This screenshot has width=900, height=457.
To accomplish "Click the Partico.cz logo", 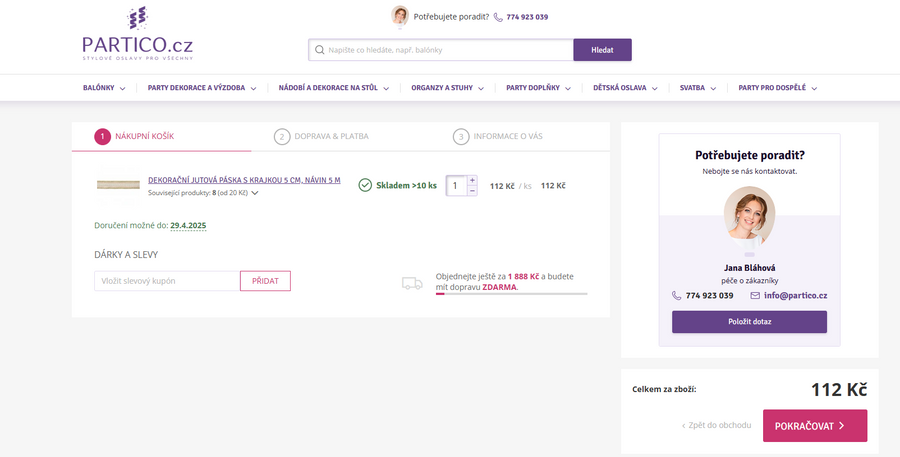I will 137,36.
